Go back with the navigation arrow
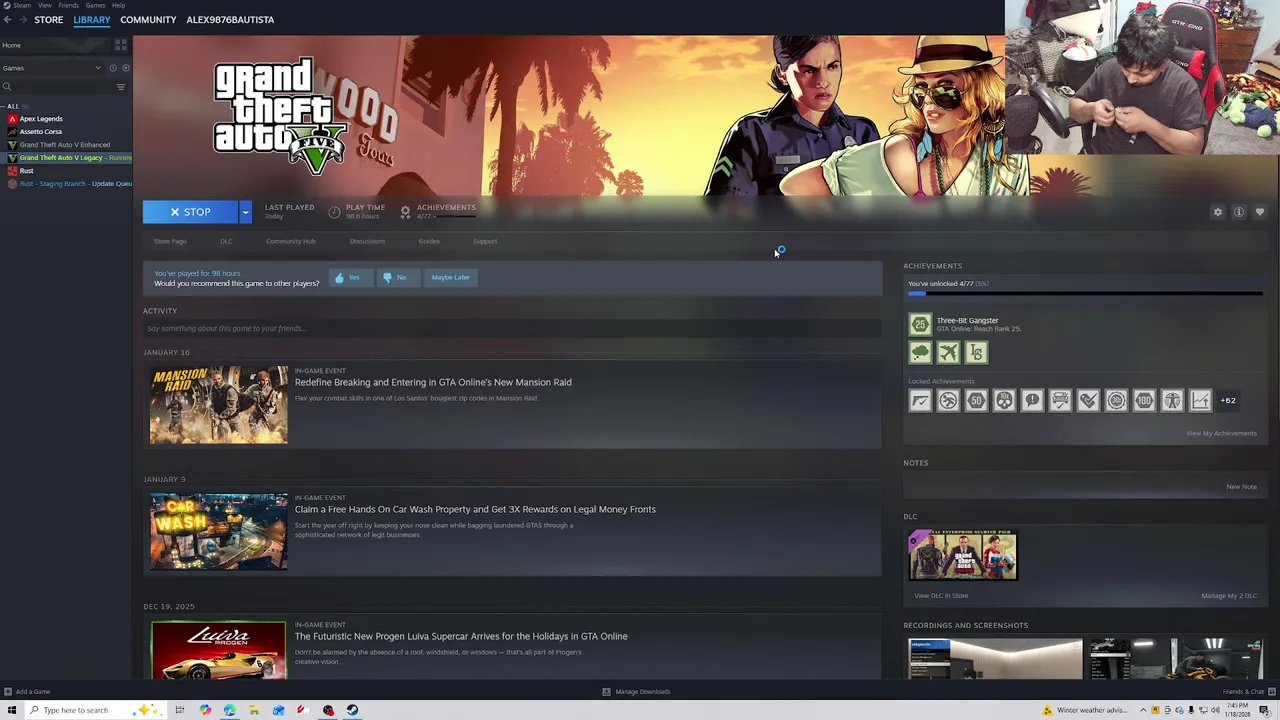This screenshot has height=720, width=1280. point(7,20)
